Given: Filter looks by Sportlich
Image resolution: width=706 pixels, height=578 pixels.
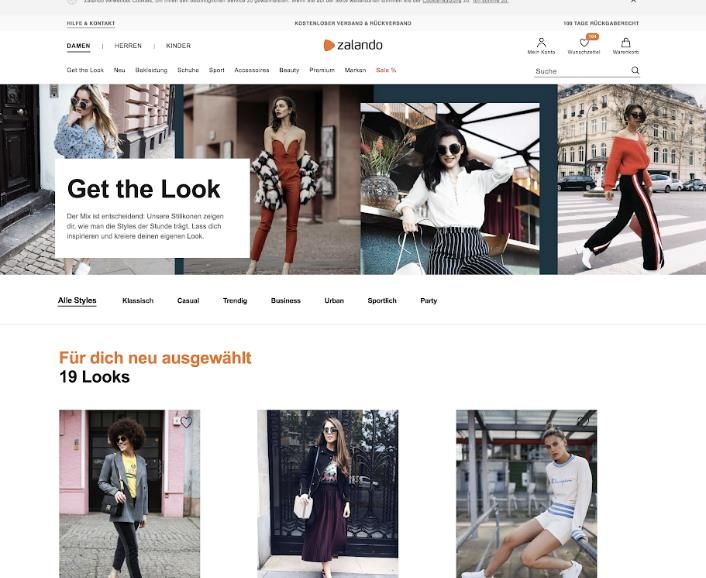Looking at the screenshot, I should (x=382, y=301).
